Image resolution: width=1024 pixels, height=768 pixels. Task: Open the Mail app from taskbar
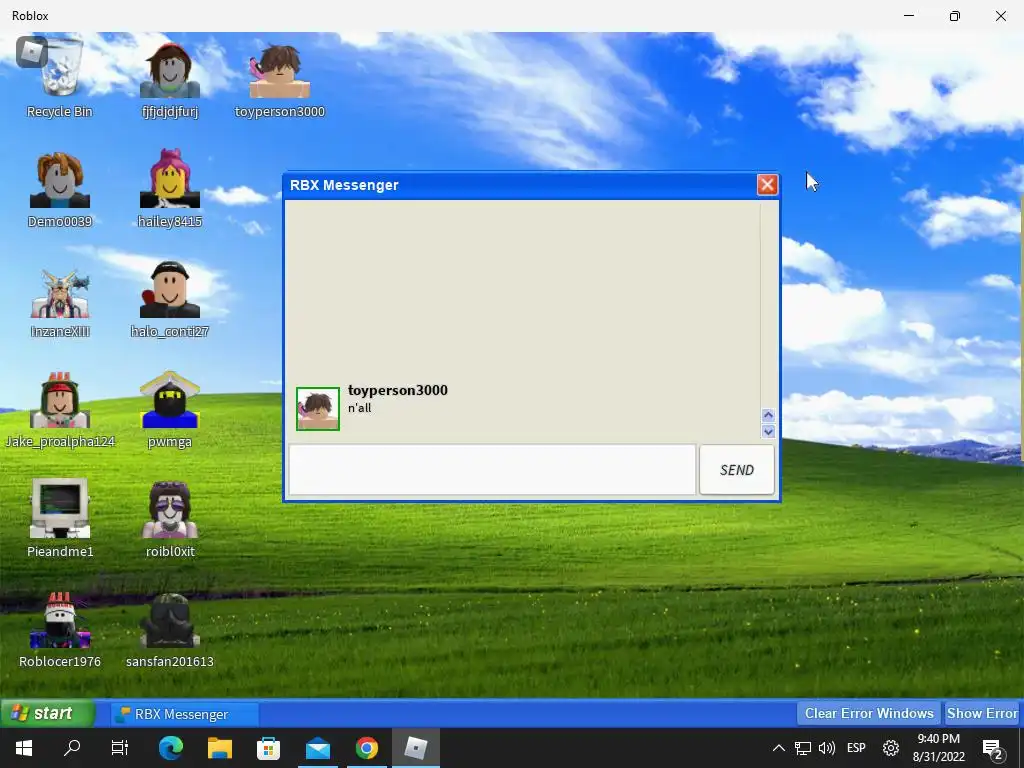pyautogui.click(x=318, y=748)
